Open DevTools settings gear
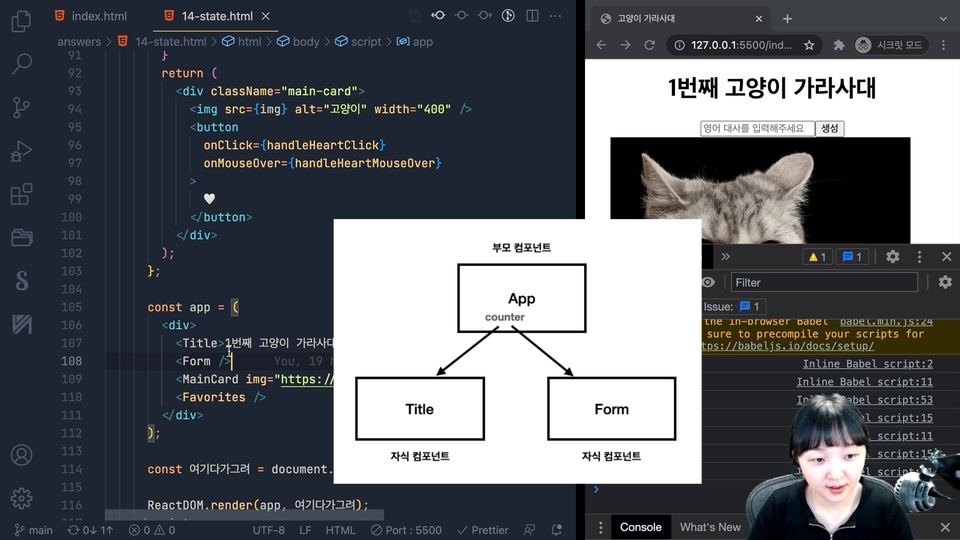The width and height of the screenshot is (960, 540). coord(893,257)
